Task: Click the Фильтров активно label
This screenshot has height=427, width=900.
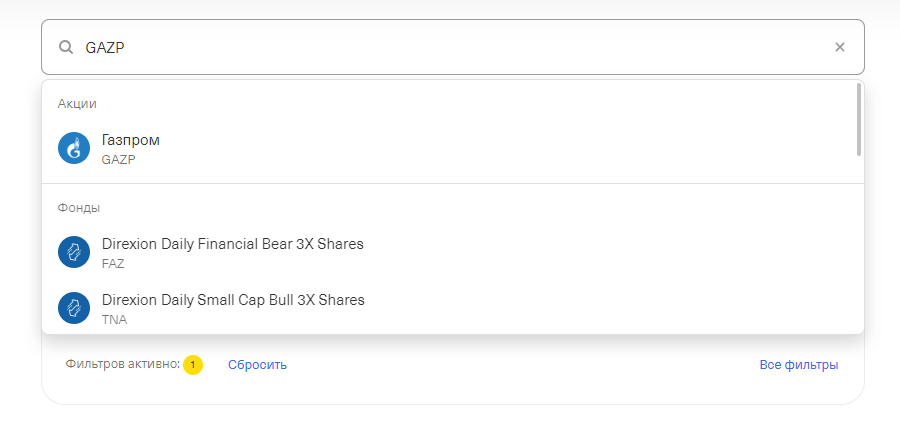Action: point(122,365)
